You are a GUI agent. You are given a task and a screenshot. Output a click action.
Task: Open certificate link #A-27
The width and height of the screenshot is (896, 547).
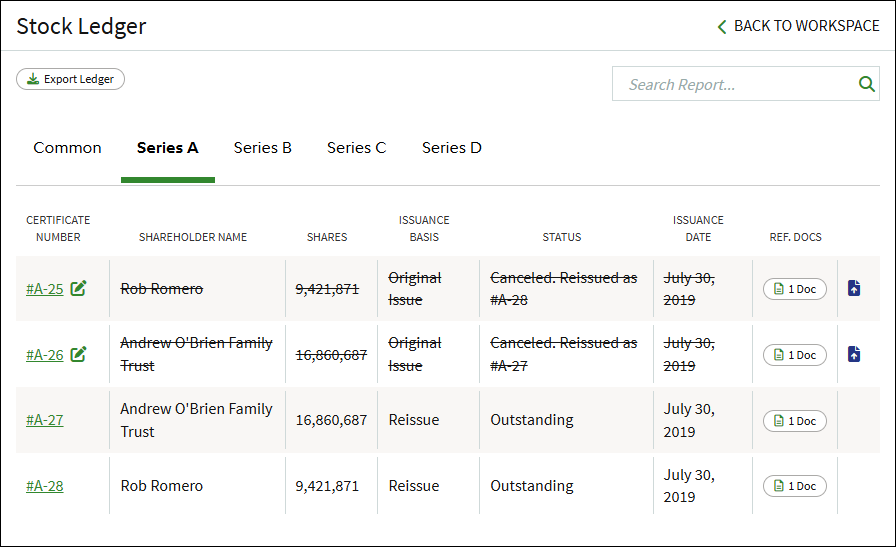tap(45, 420)
